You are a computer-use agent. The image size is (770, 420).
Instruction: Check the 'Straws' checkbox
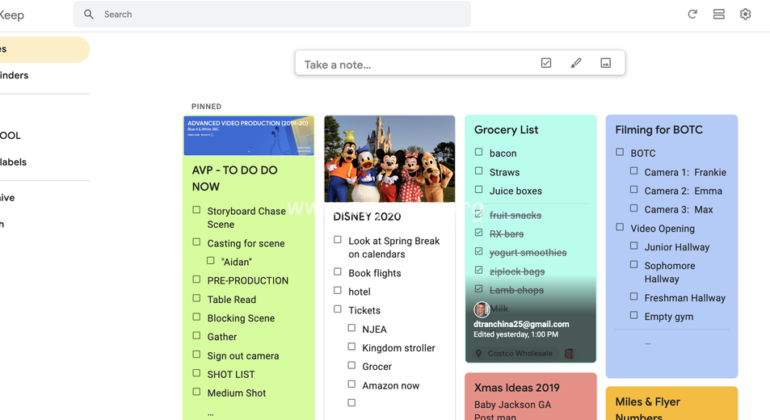(479, 171)
